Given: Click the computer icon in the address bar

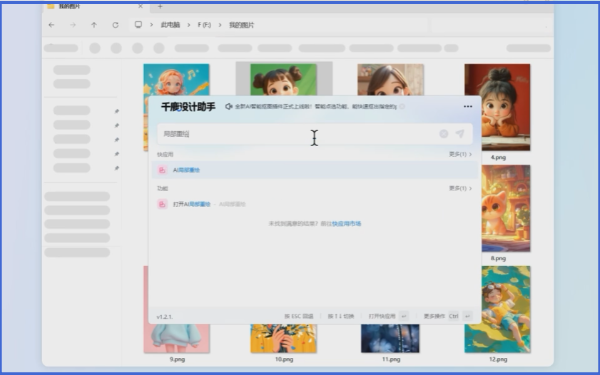Looking at the screenshot, I should pos(138,24).
